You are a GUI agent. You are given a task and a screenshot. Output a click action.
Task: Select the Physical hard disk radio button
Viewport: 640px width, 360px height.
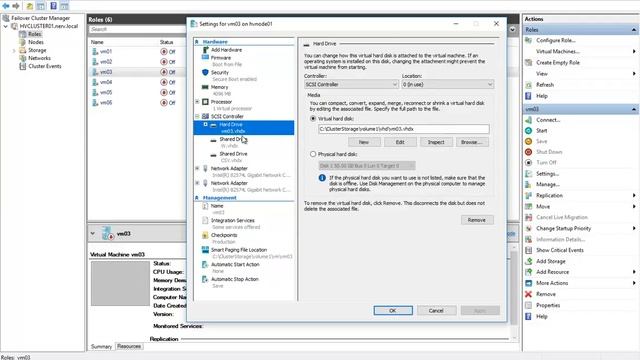pos(313,154)
